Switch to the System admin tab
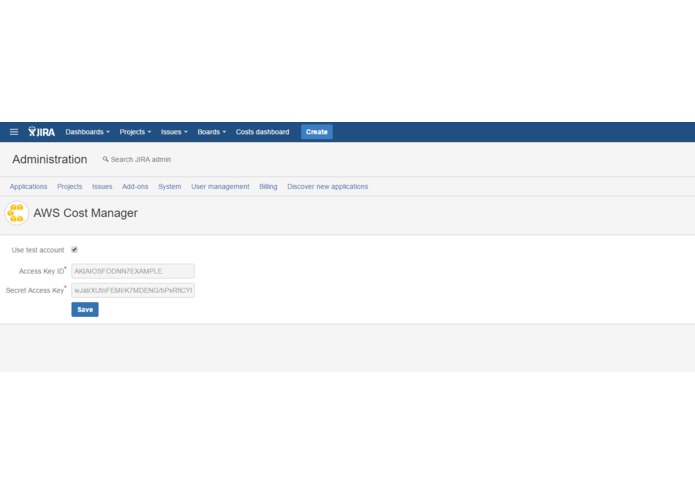The image size is (695, 494). point(170,187)
